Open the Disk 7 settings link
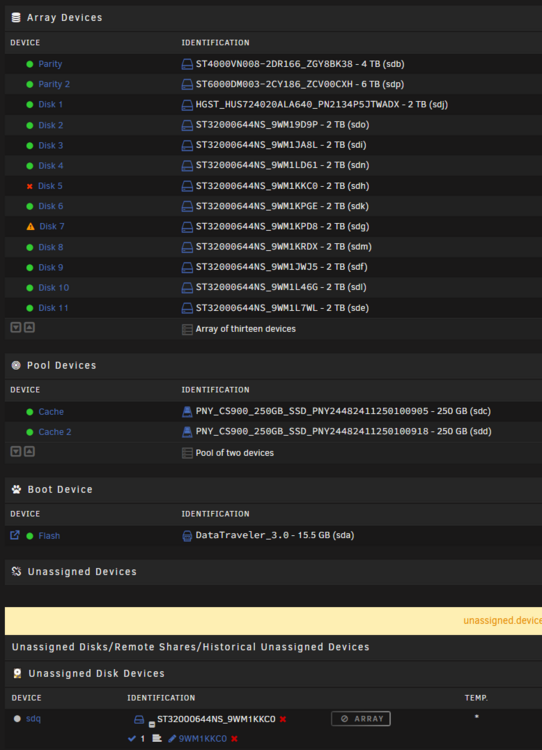 tap(52, 226)
